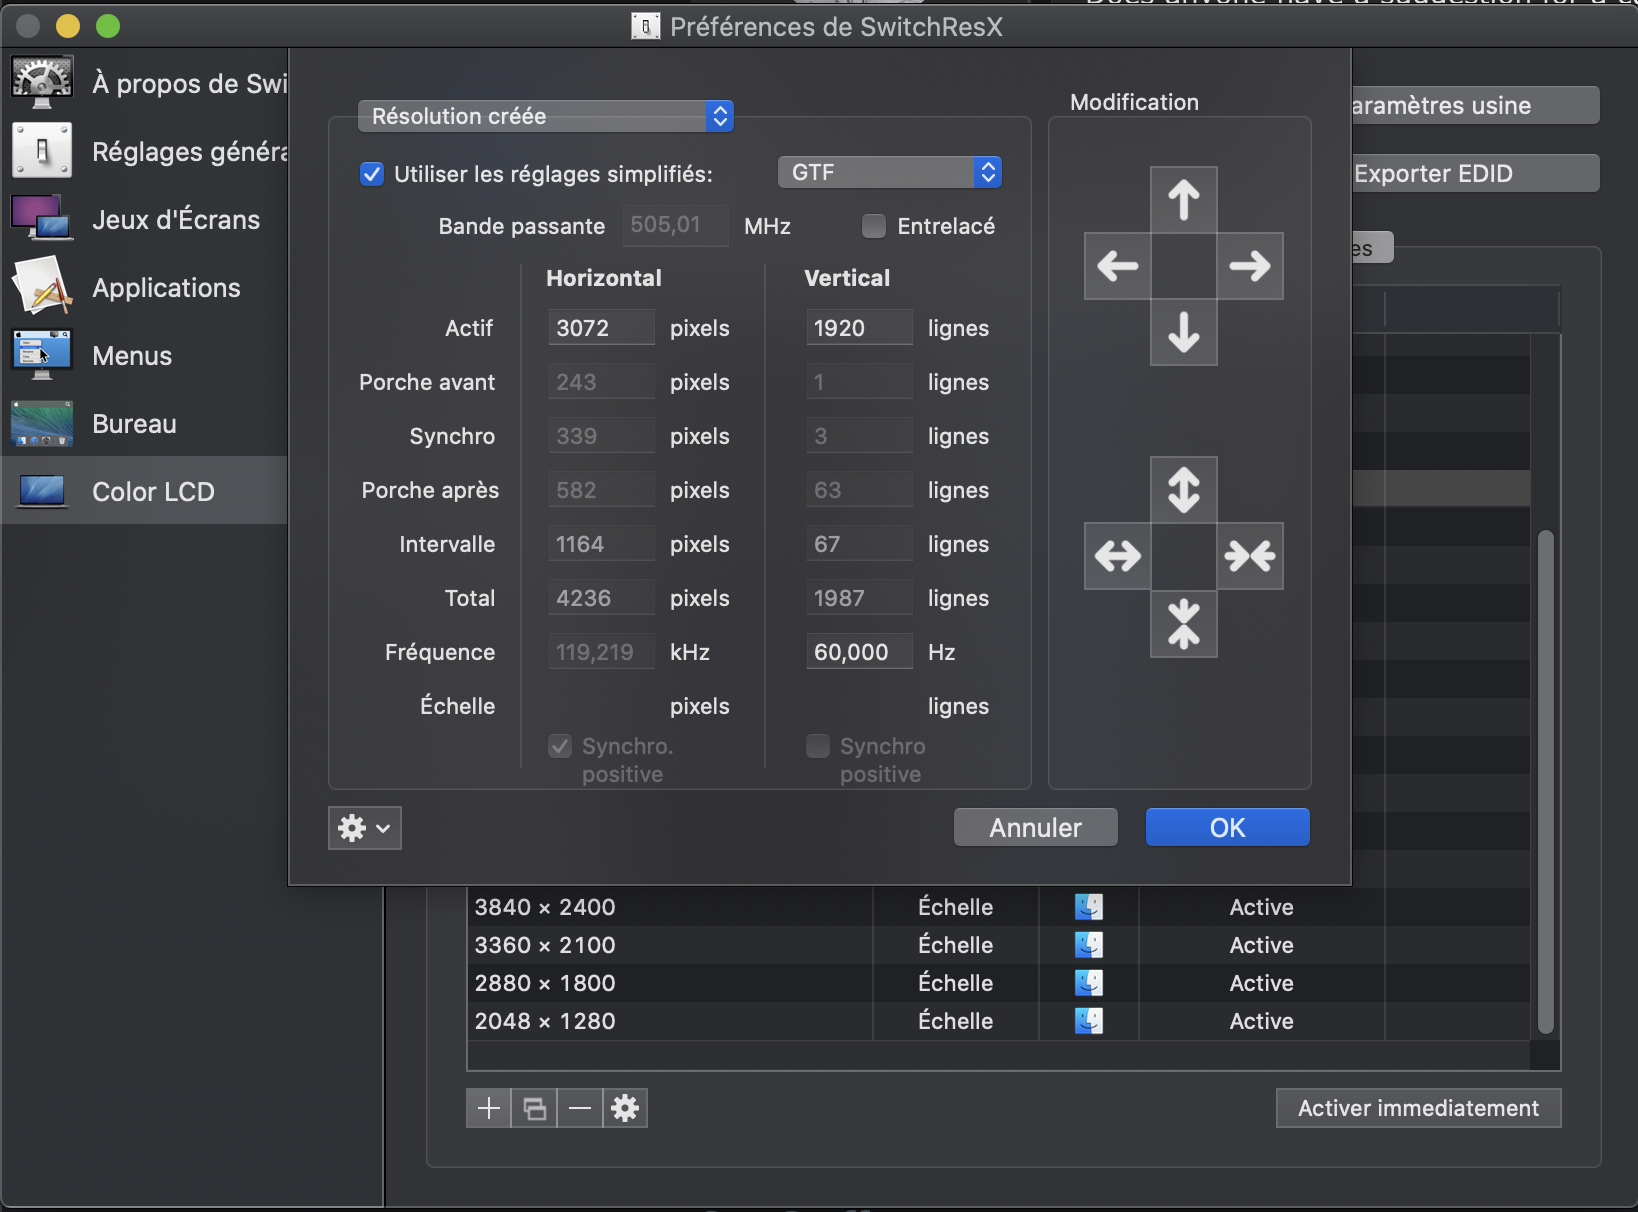The image size is (1638, 1212).
Task: Click the Exporter EDID button
Action: [x=1475, y=173]
